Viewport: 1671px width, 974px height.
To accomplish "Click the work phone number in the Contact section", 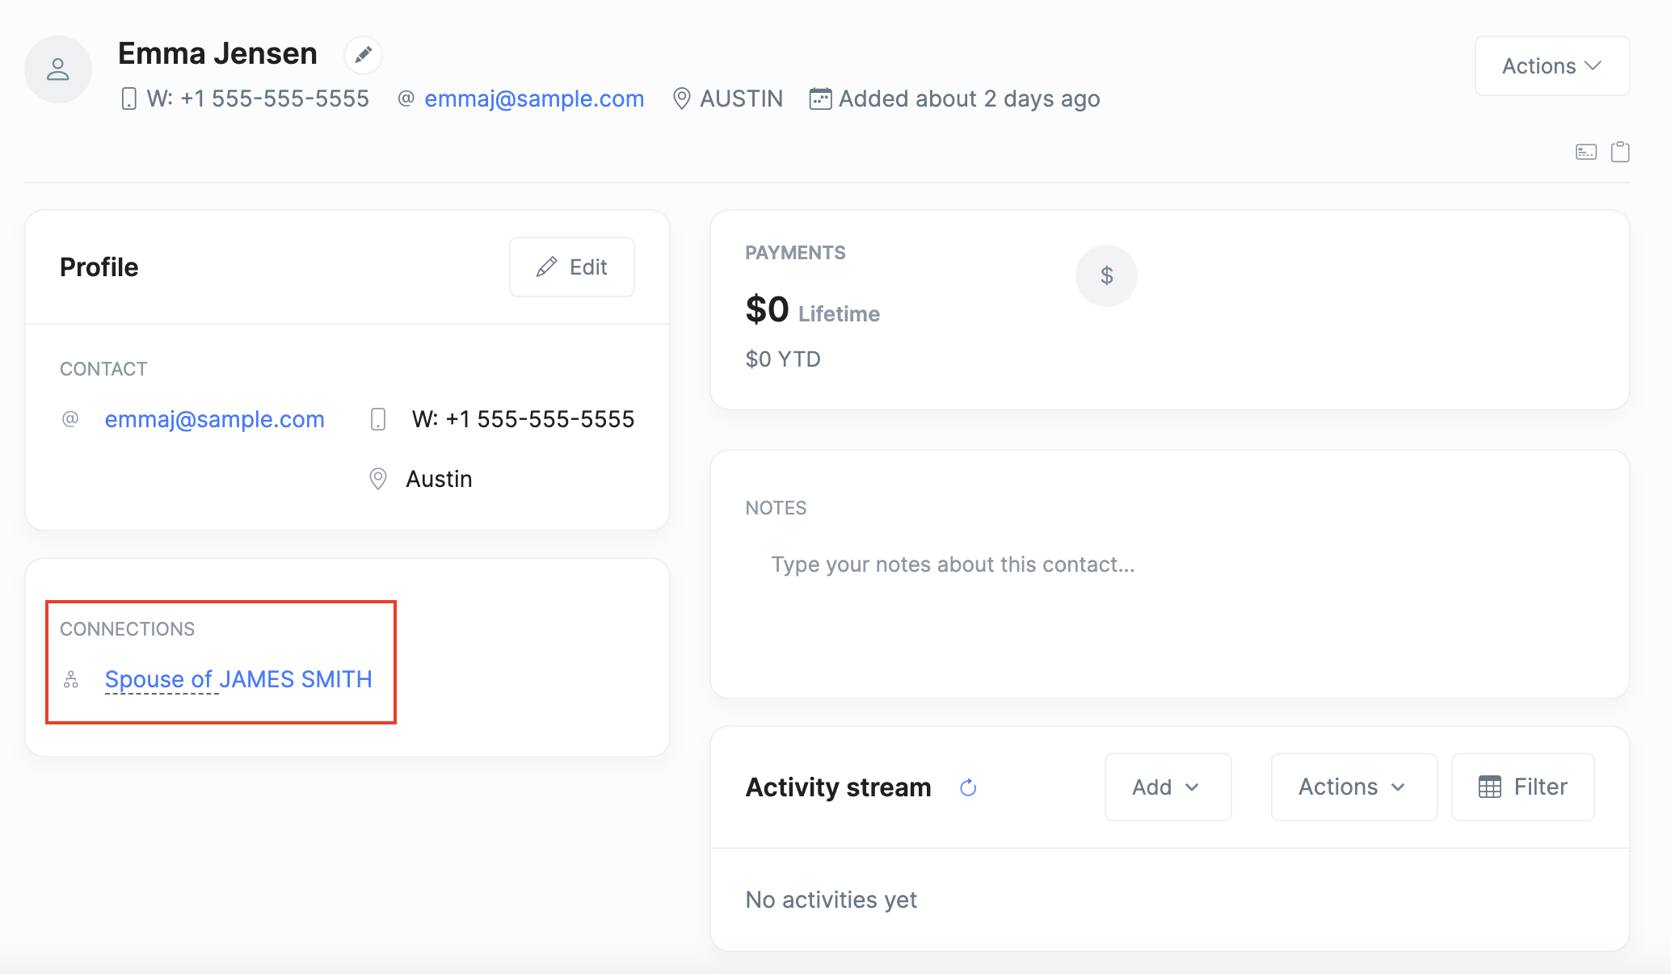I will (x=522, y=419).
